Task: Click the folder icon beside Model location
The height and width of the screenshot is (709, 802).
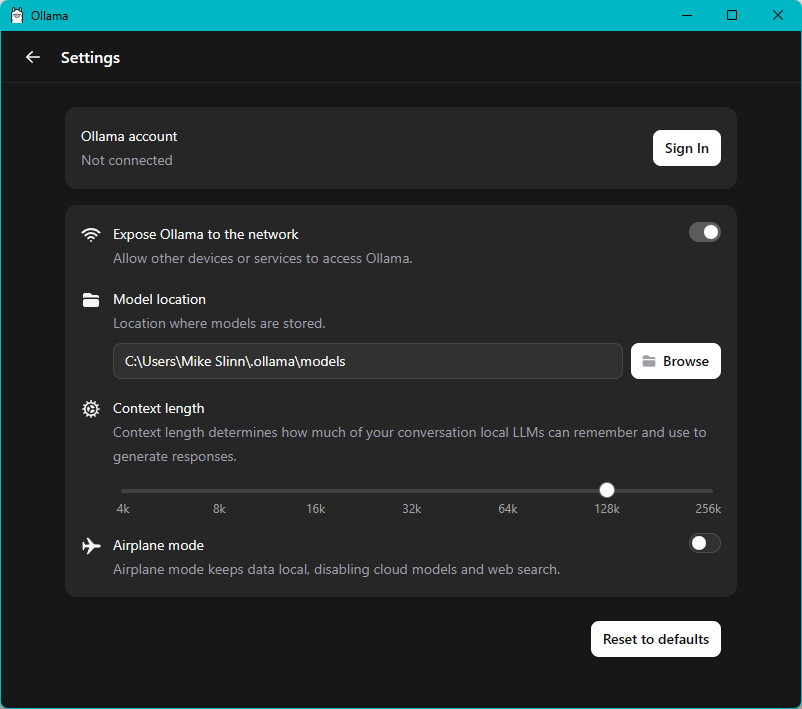Action: pyautogui.click(x=91, y=300)
